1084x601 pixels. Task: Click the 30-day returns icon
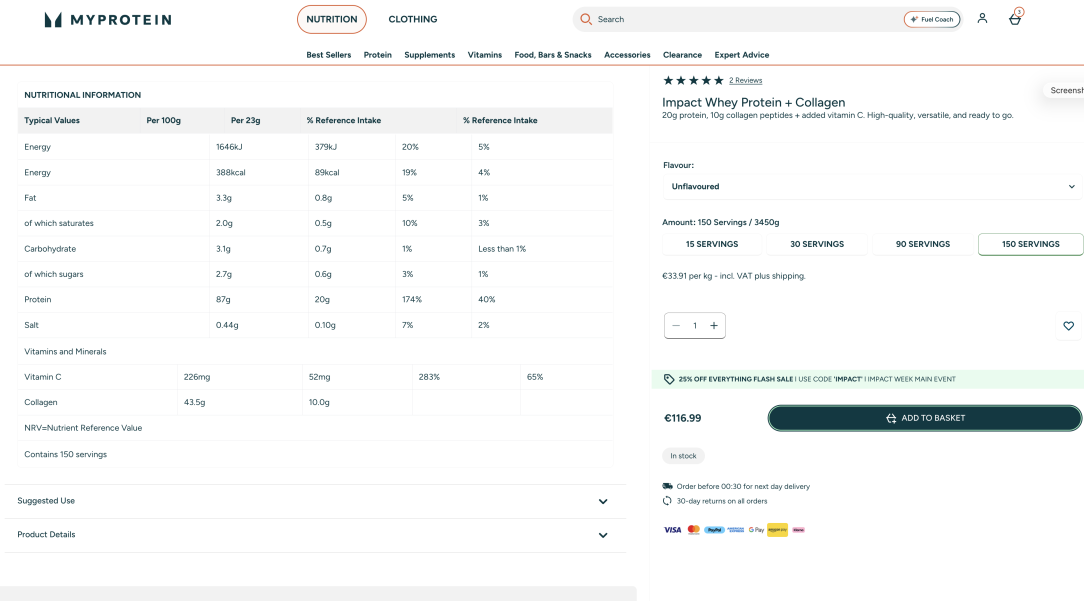pos(667,501)
